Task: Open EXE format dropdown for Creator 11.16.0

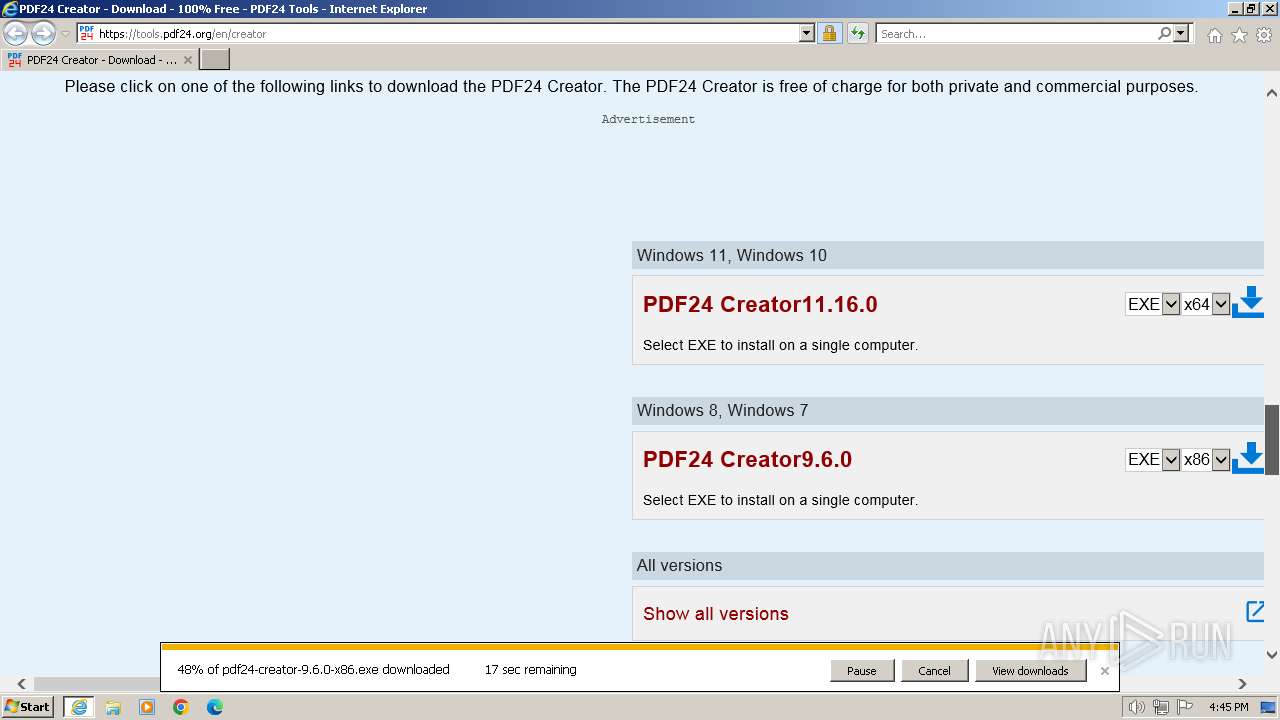Action: (1153, 304)
